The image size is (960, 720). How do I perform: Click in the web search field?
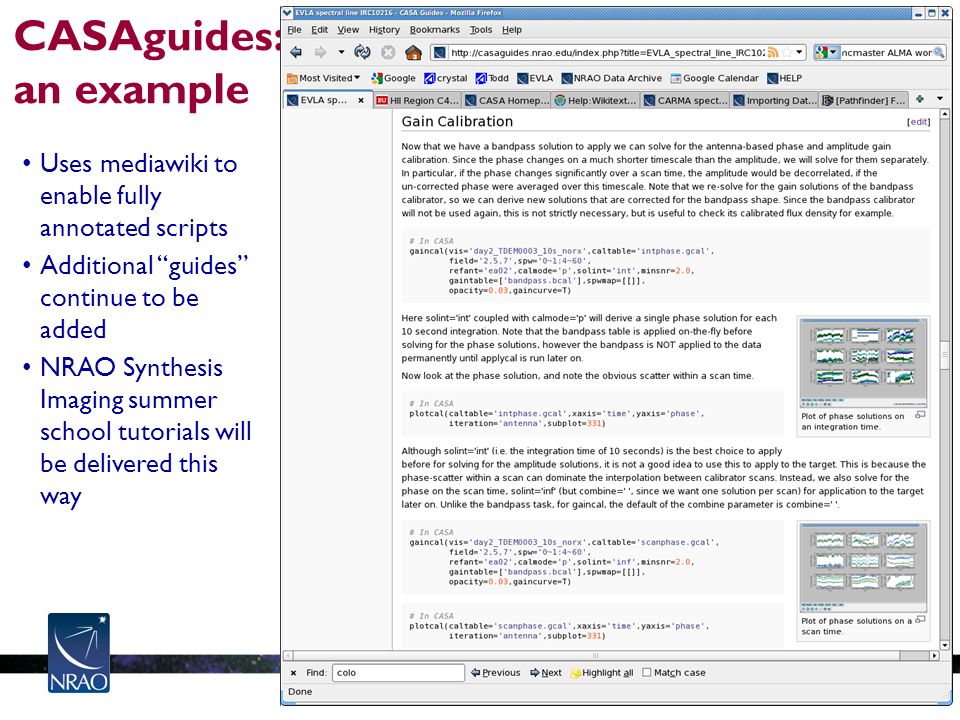pyautogui.click(x=886, y=53)
